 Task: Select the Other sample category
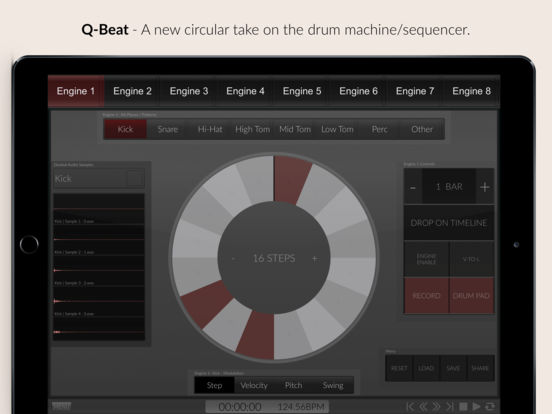(422, 129)
